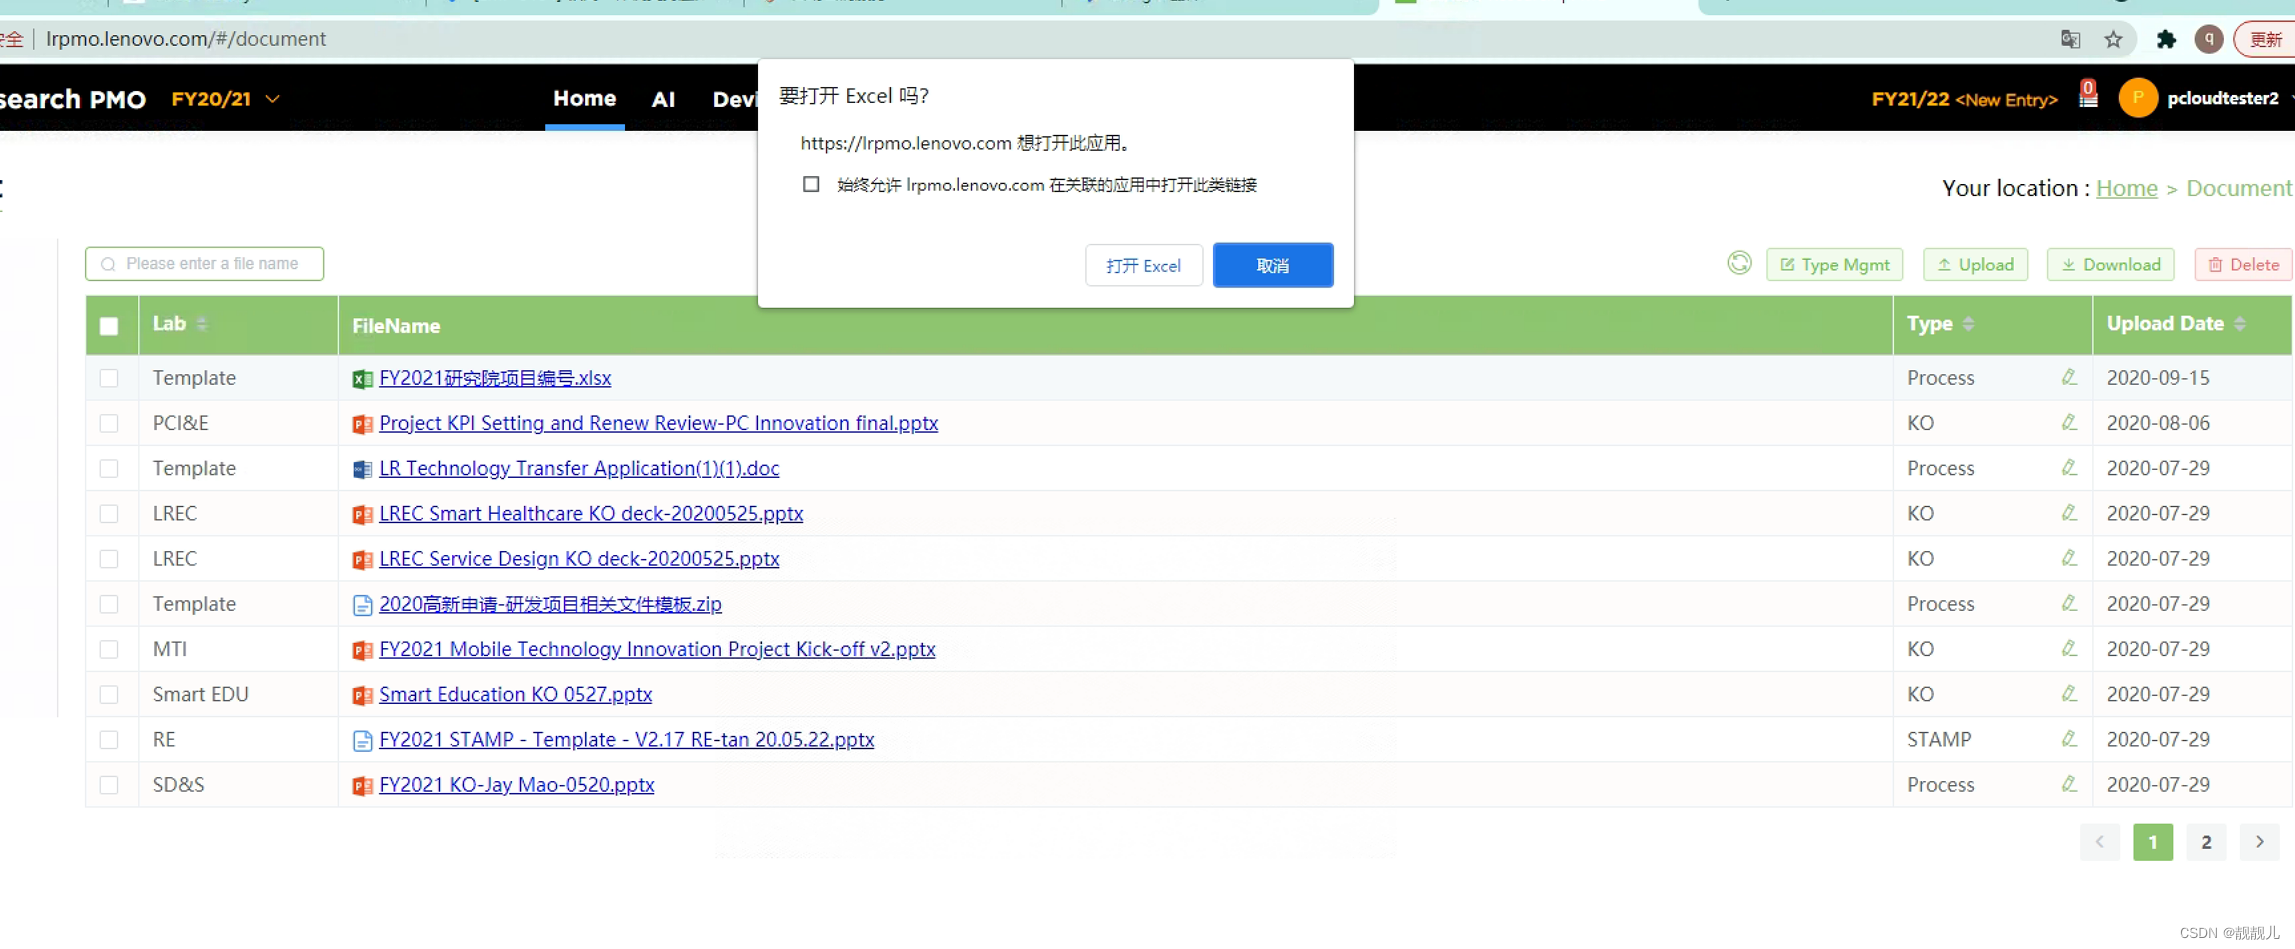
Task: Edit type for Smart Education KO row
Action: [x=2069, y=694]
